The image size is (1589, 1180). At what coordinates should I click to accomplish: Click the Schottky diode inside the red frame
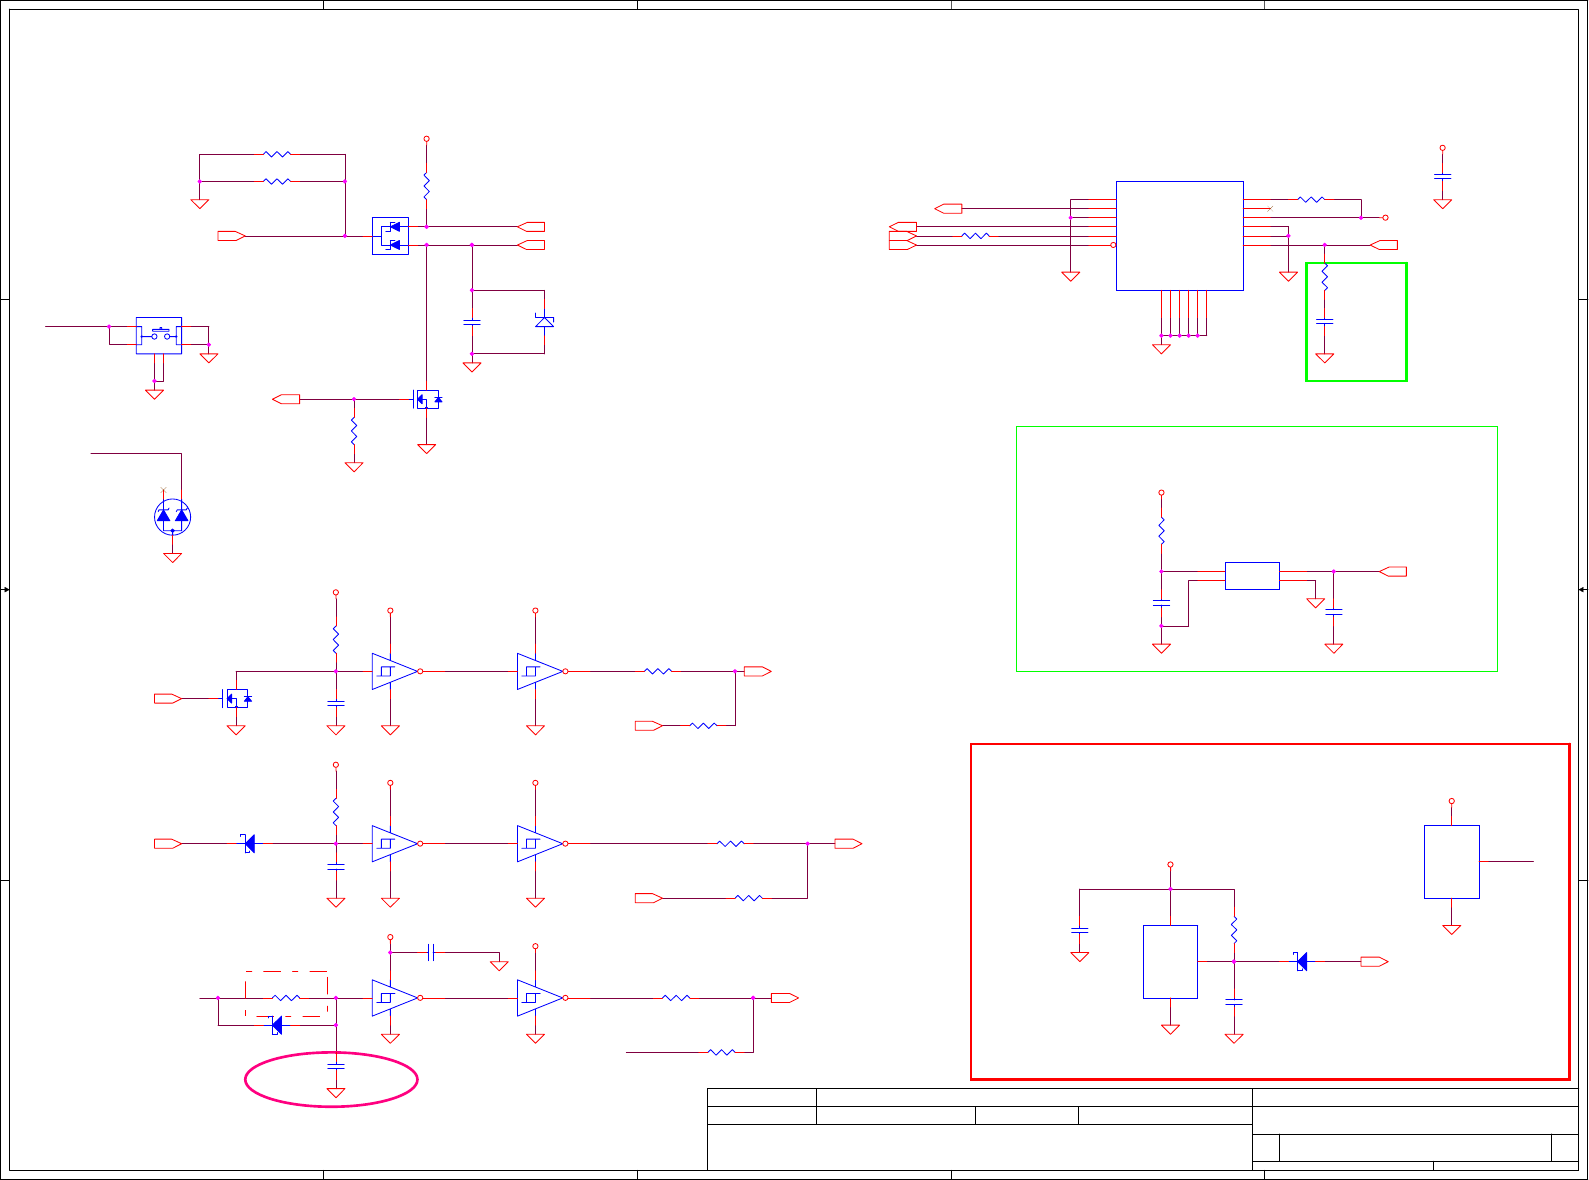(1300, 962)
